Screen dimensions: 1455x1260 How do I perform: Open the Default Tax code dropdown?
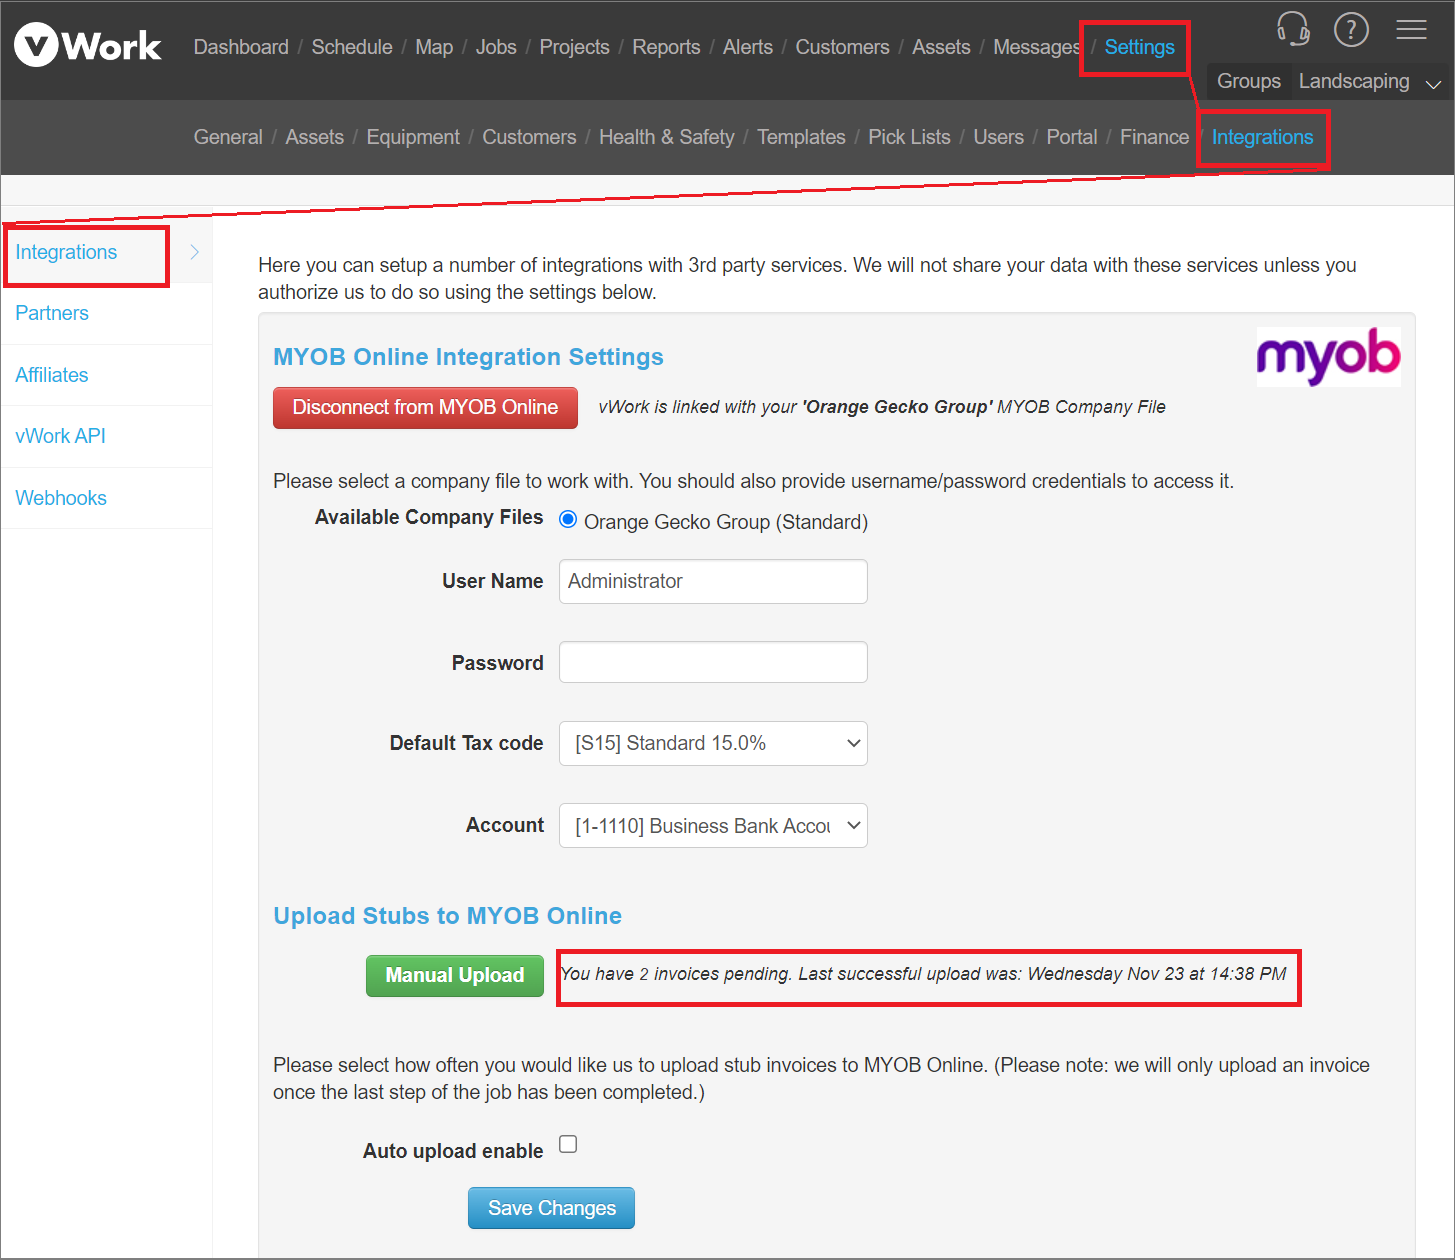pos(713,743)
